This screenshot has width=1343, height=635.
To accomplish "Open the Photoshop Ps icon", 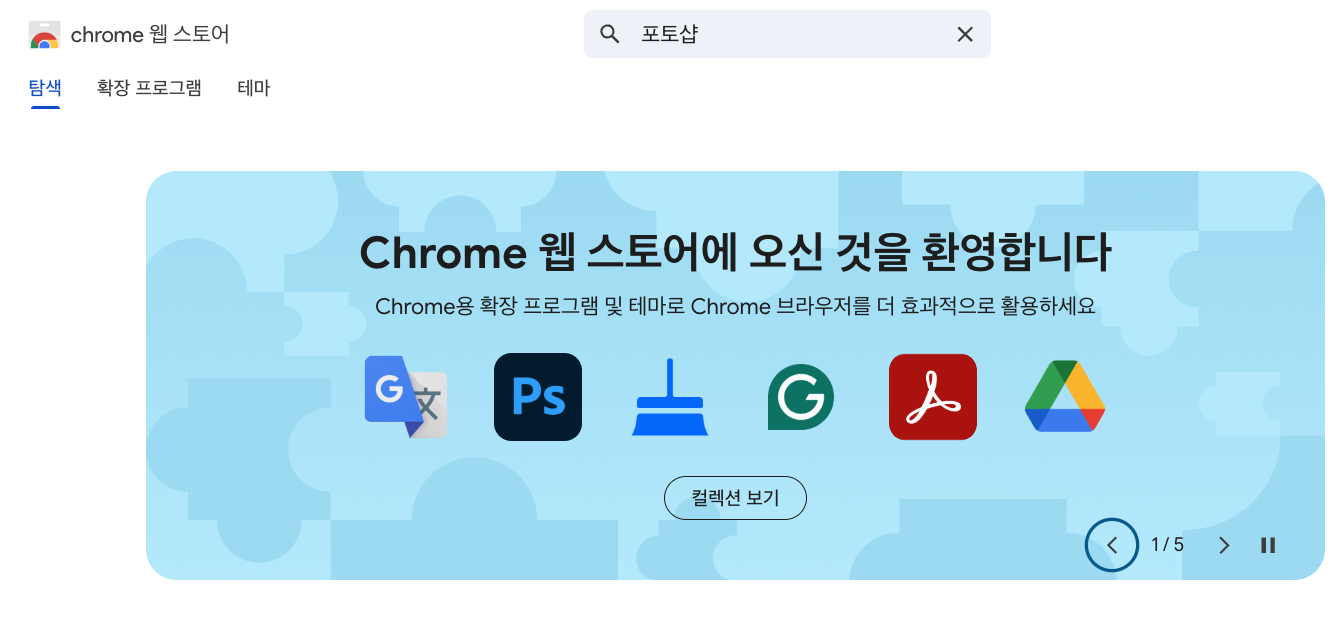I will tap(538, 397).
